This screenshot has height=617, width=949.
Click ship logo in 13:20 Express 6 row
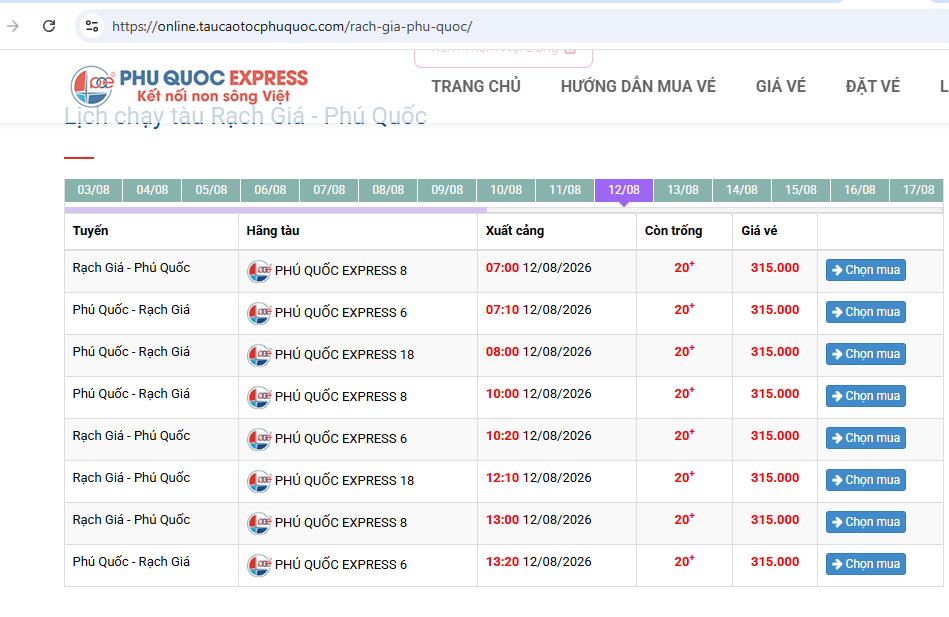pyautogui.click(x=259, y=565)
